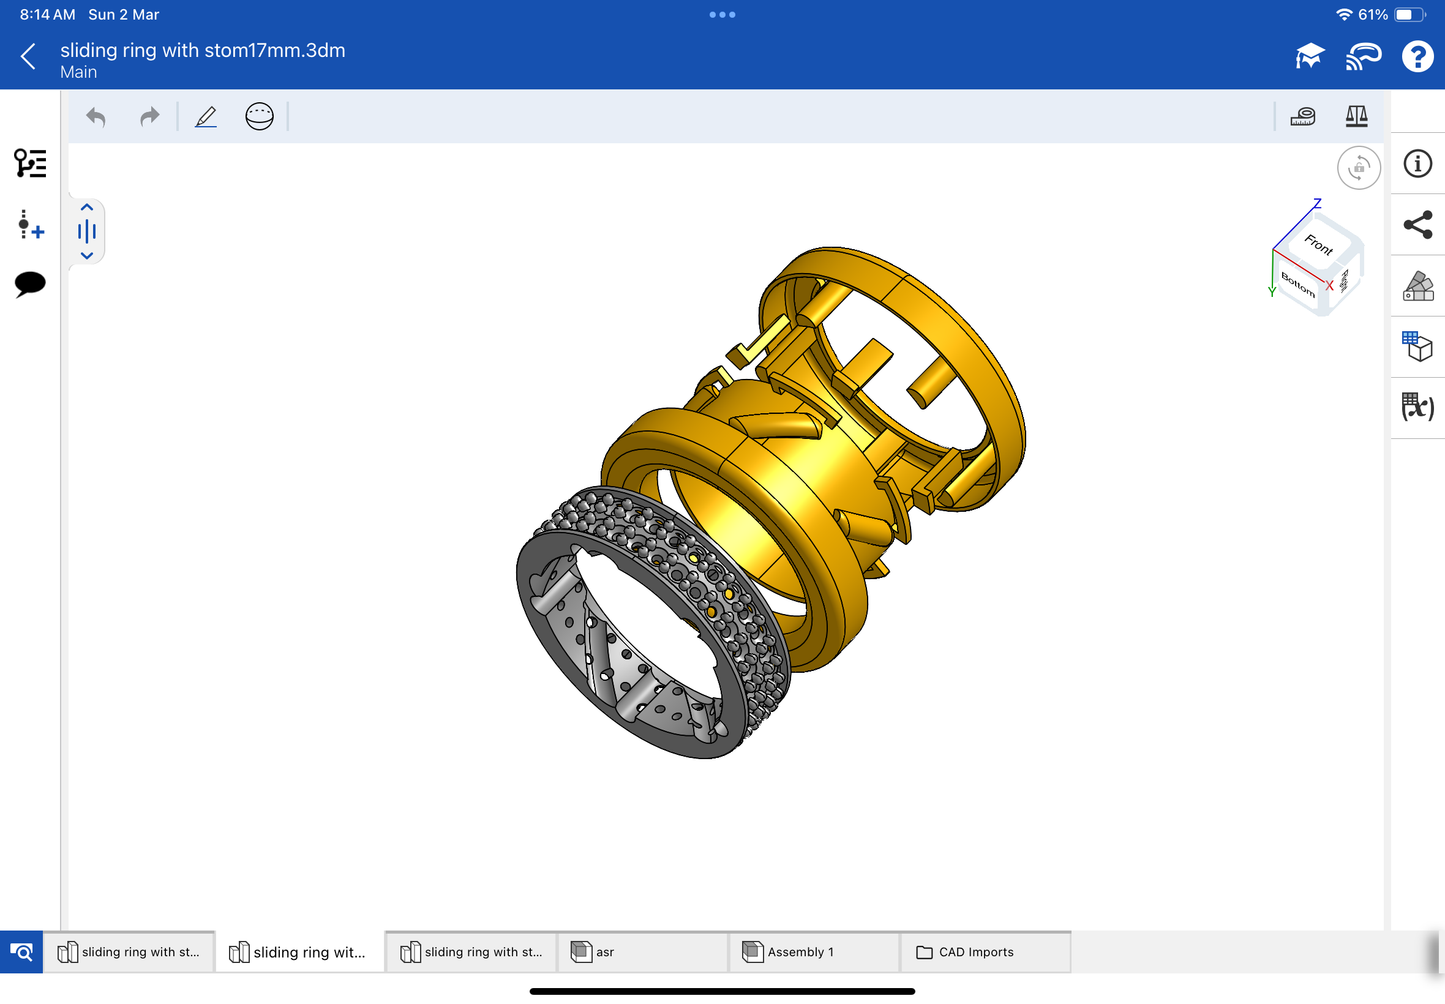This screenshot has width=1445, height=1004.
Task: Open the Learning Center graduation cap
Action: click(x=1309, y=57)
